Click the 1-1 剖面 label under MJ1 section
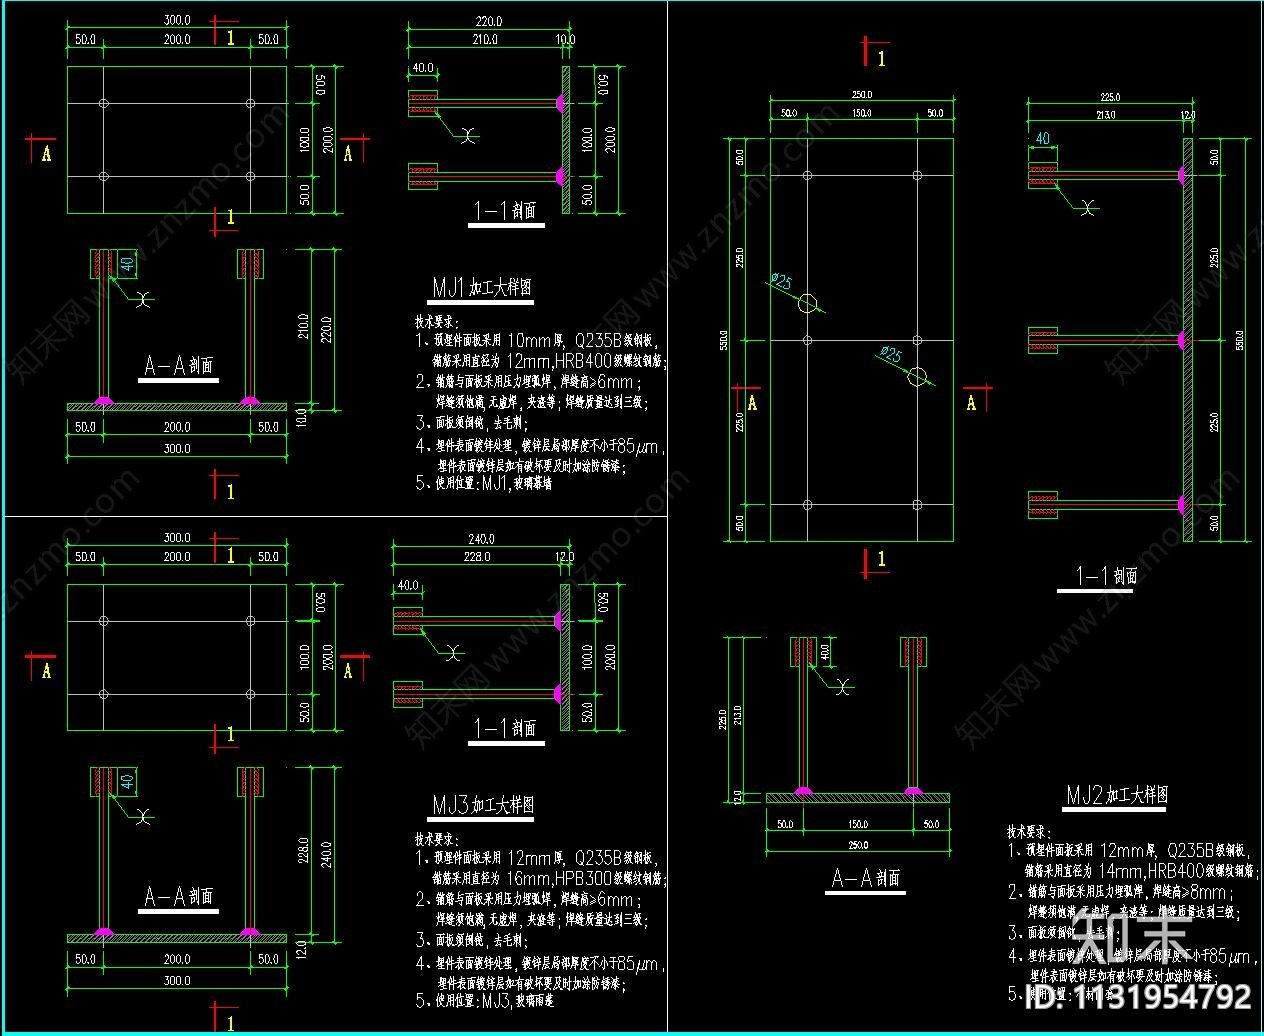The image size is (1264, 1036). click(505, 211)
